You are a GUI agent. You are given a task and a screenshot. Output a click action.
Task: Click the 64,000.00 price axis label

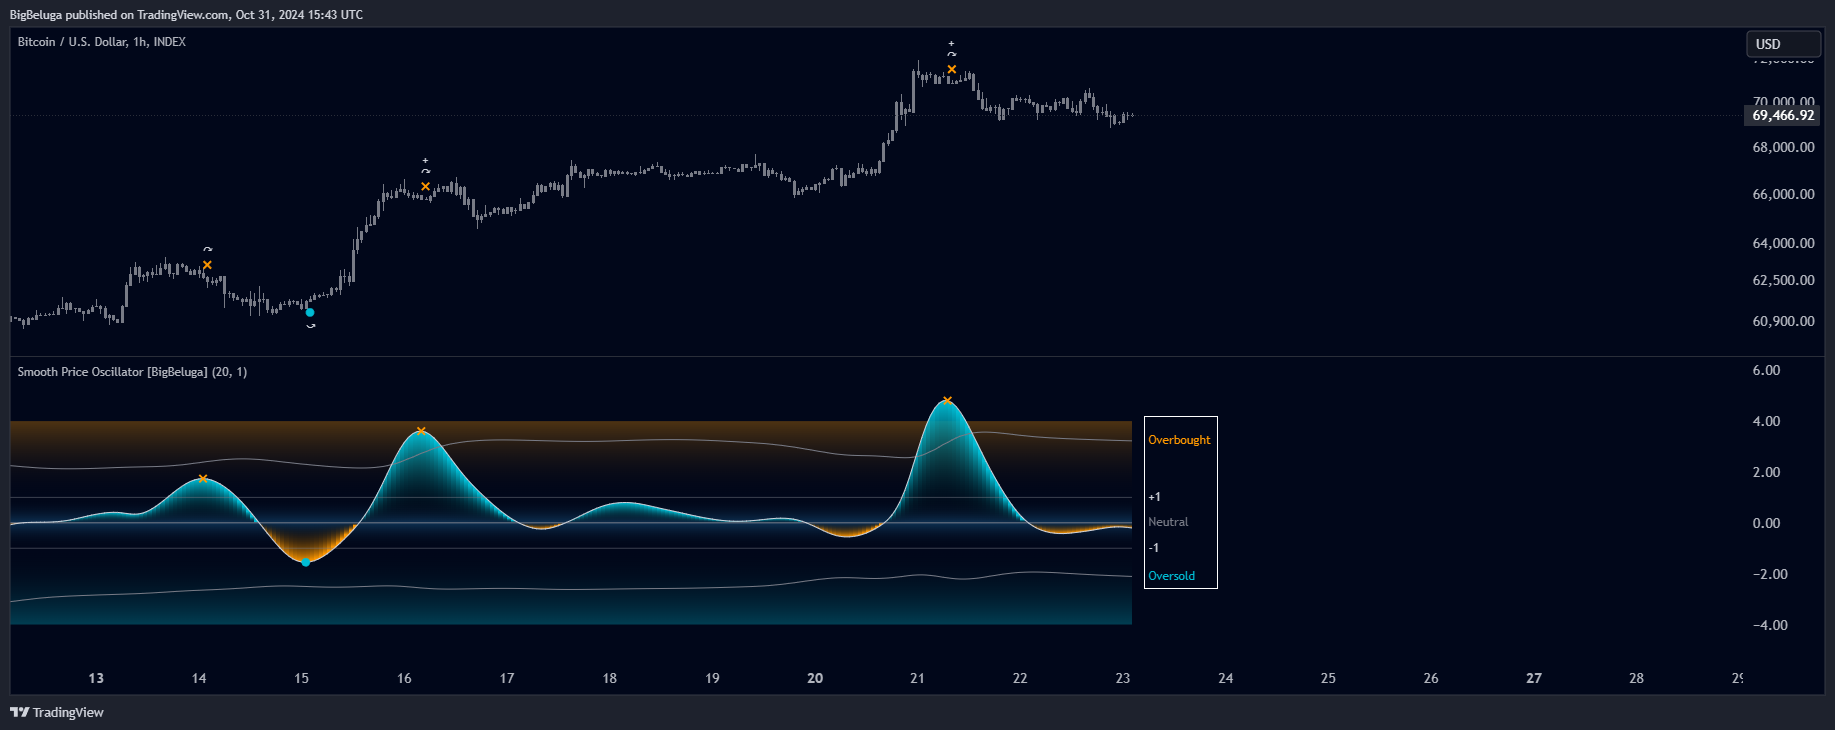1783,243
